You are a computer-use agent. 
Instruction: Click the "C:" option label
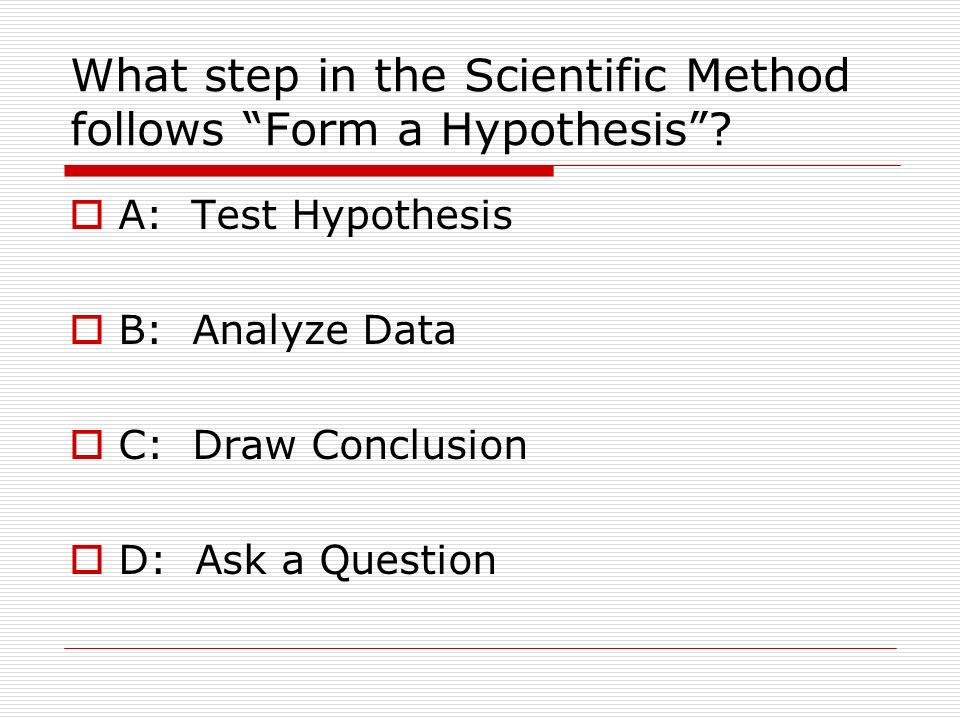click(x=140, y=444)
